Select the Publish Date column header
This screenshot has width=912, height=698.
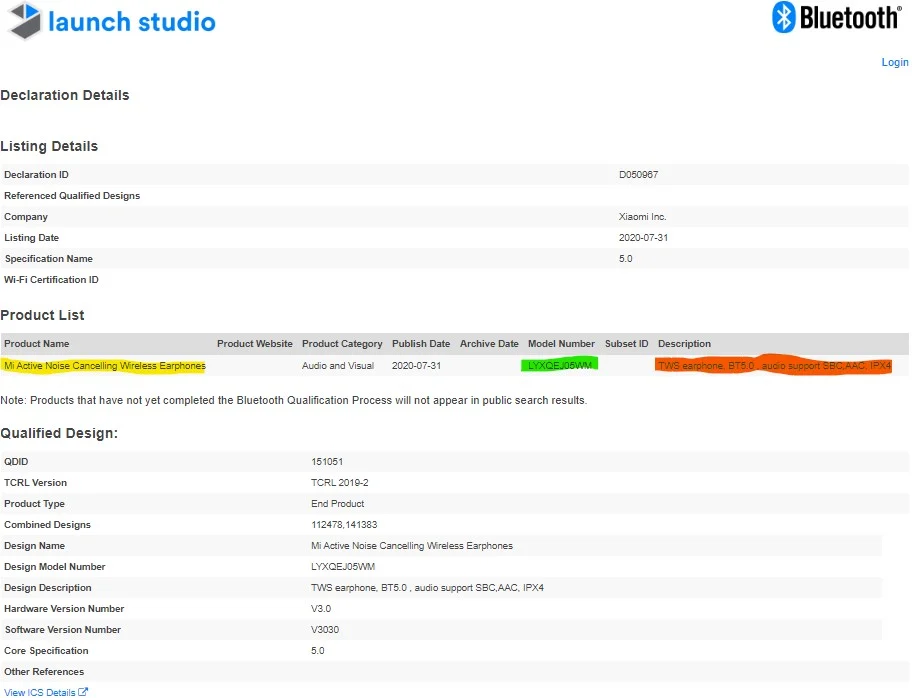(x=421, y=344)
